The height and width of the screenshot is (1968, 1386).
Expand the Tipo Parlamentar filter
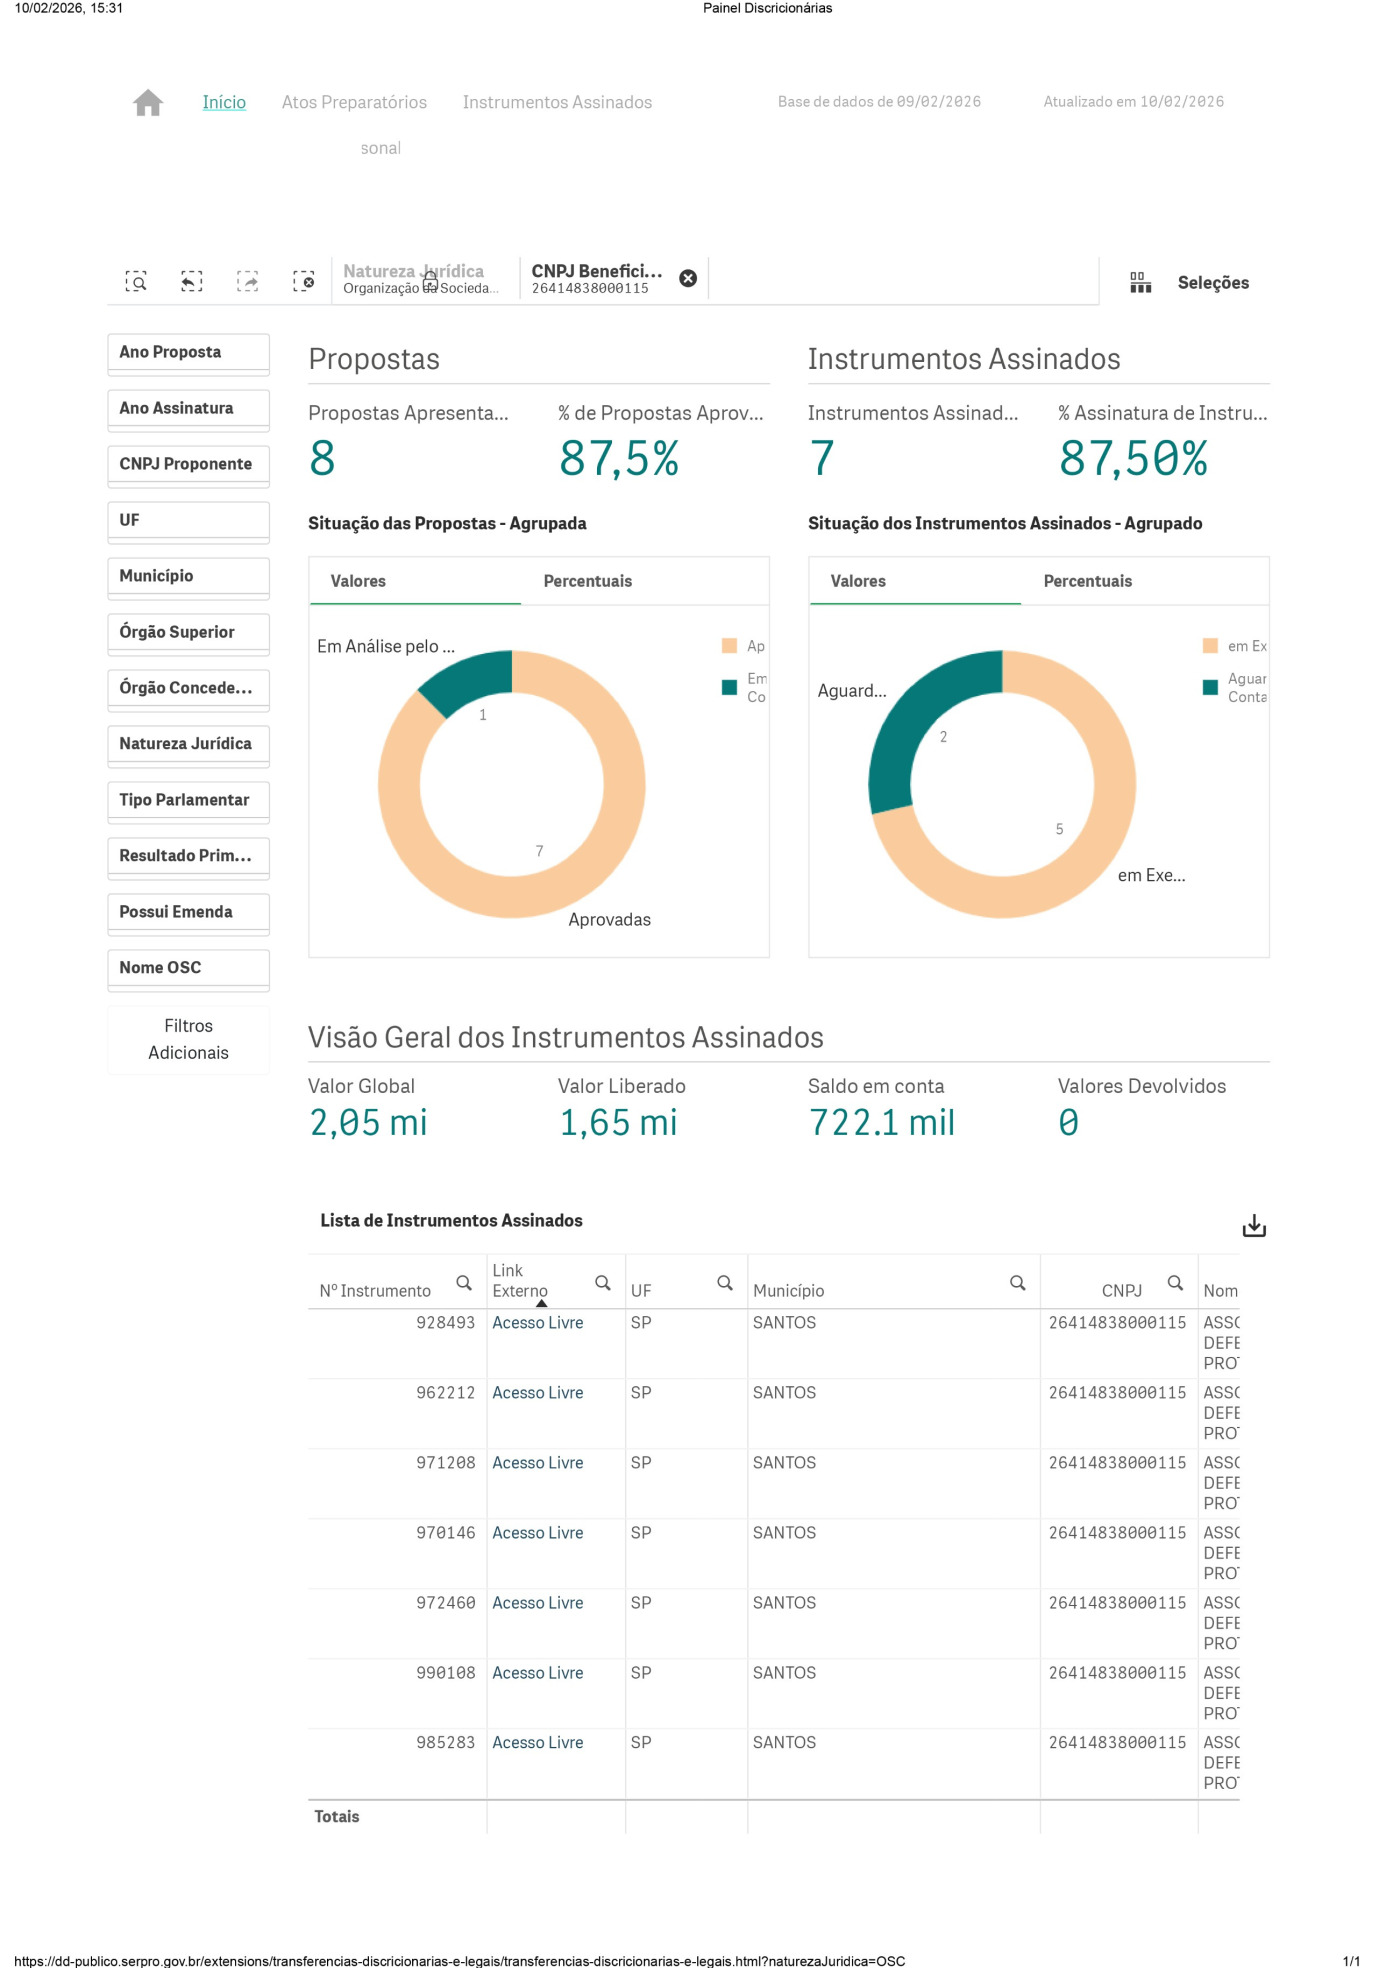click(x=188, y=801)
